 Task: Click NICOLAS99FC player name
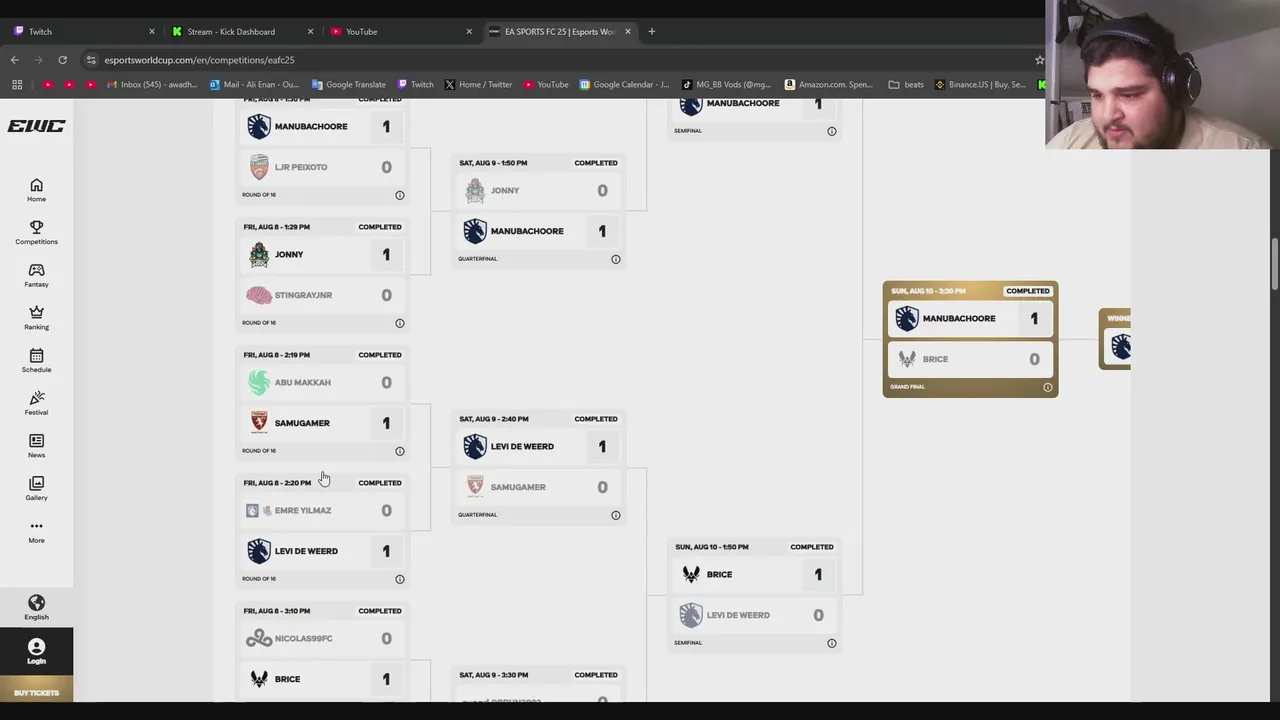(x=303, y=638)
